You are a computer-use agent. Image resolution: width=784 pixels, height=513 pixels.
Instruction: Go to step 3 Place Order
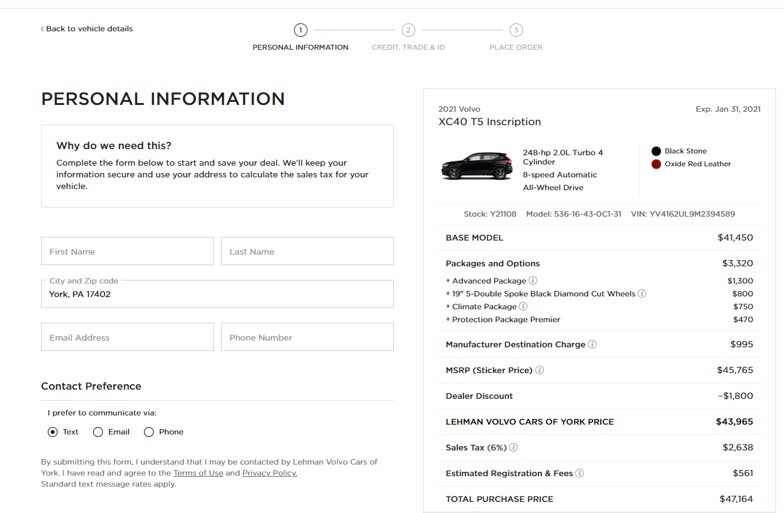(516, 30)
